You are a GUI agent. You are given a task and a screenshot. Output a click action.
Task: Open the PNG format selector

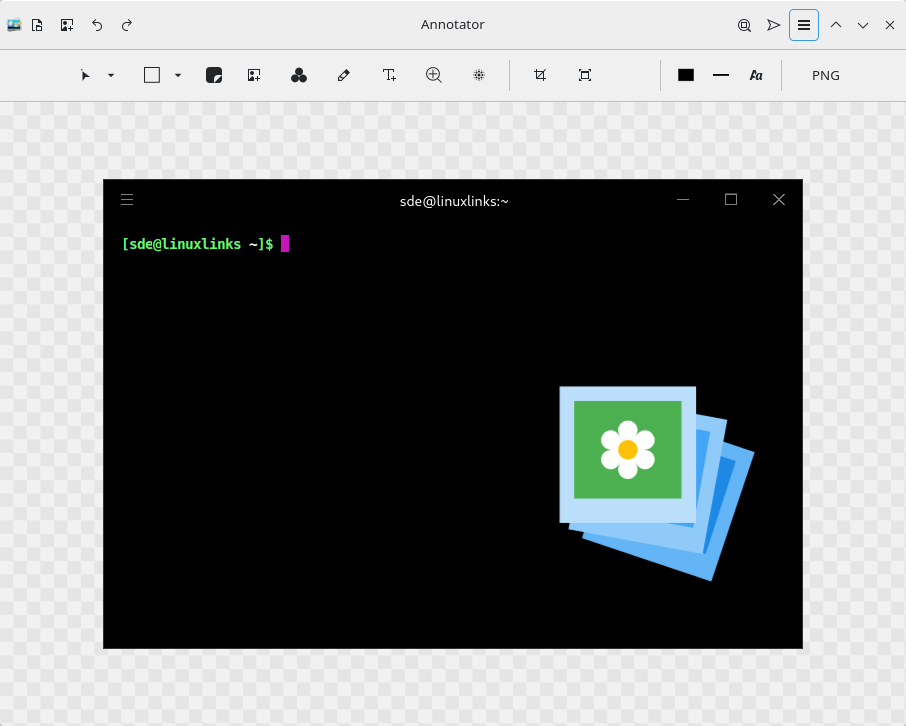click(x=825, y=75)
